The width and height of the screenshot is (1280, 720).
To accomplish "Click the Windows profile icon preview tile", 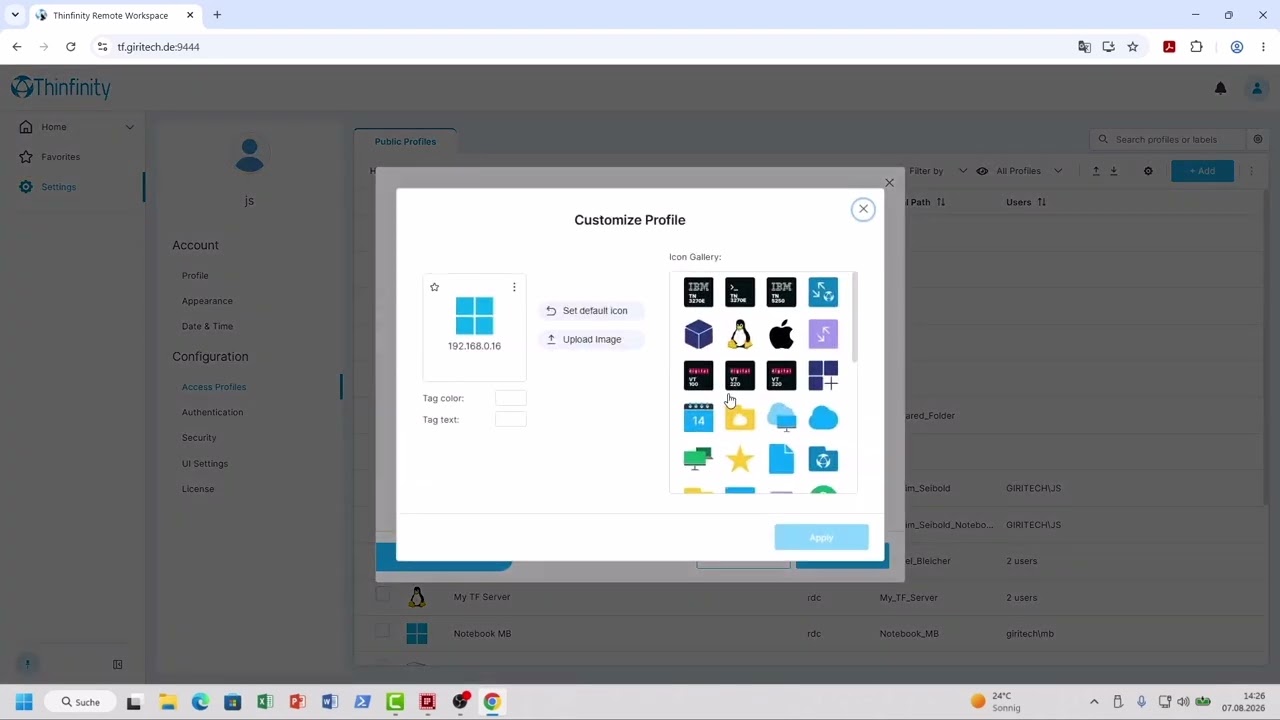I will click(x=474, y=316).
